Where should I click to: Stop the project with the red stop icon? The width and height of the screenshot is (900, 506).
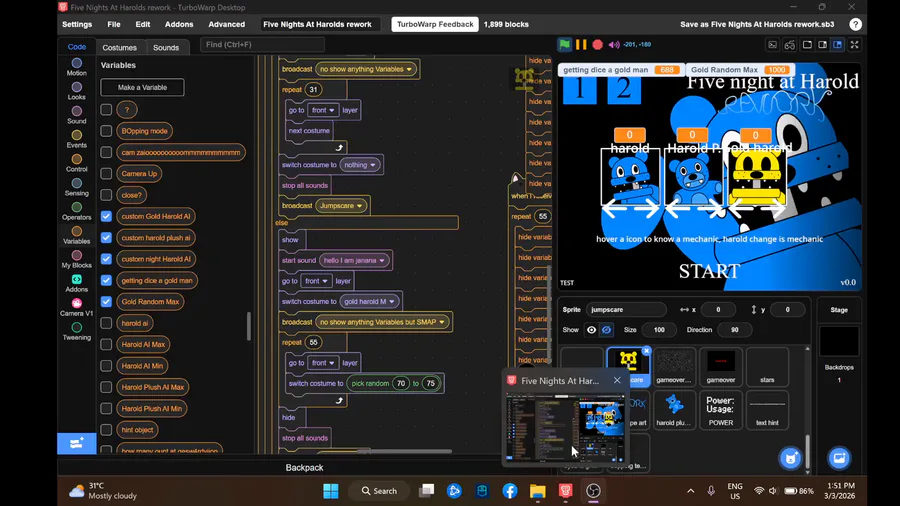point(598,44)
